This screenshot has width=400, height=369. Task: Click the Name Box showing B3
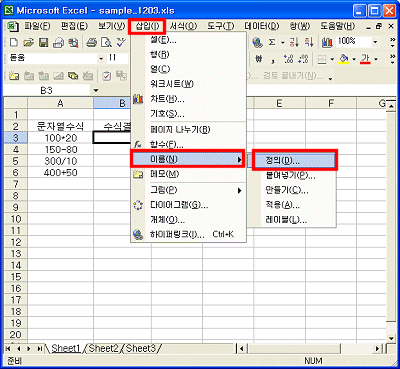click(x=47, y=90)
